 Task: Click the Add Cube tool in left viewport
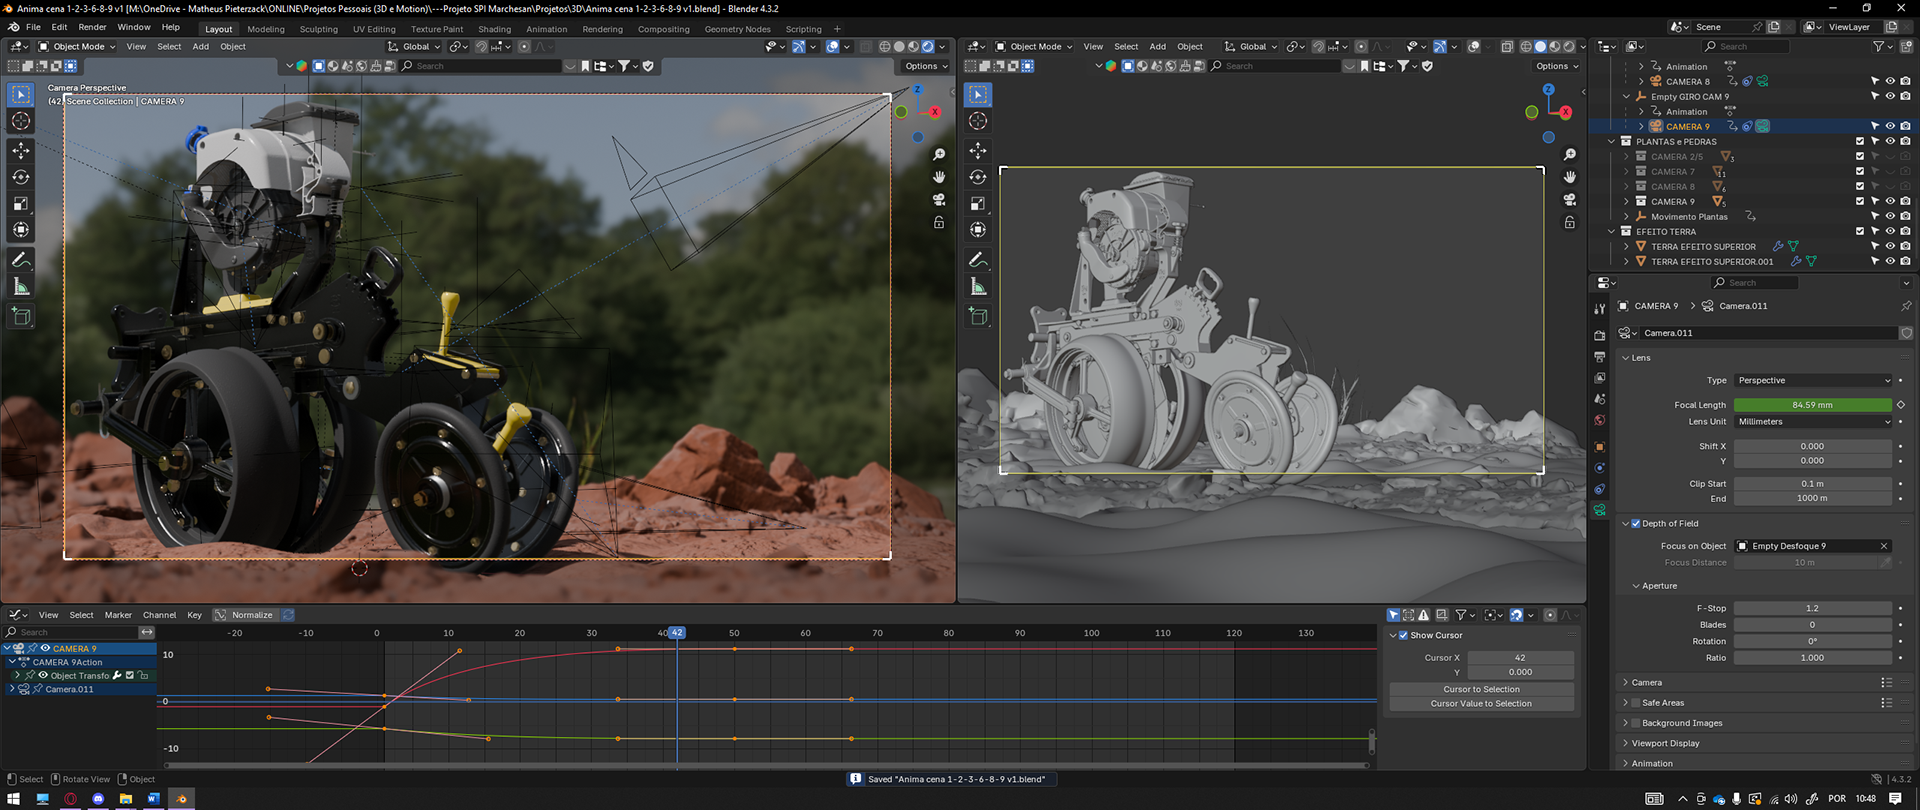pyautogui.click(x=21, y=317)
